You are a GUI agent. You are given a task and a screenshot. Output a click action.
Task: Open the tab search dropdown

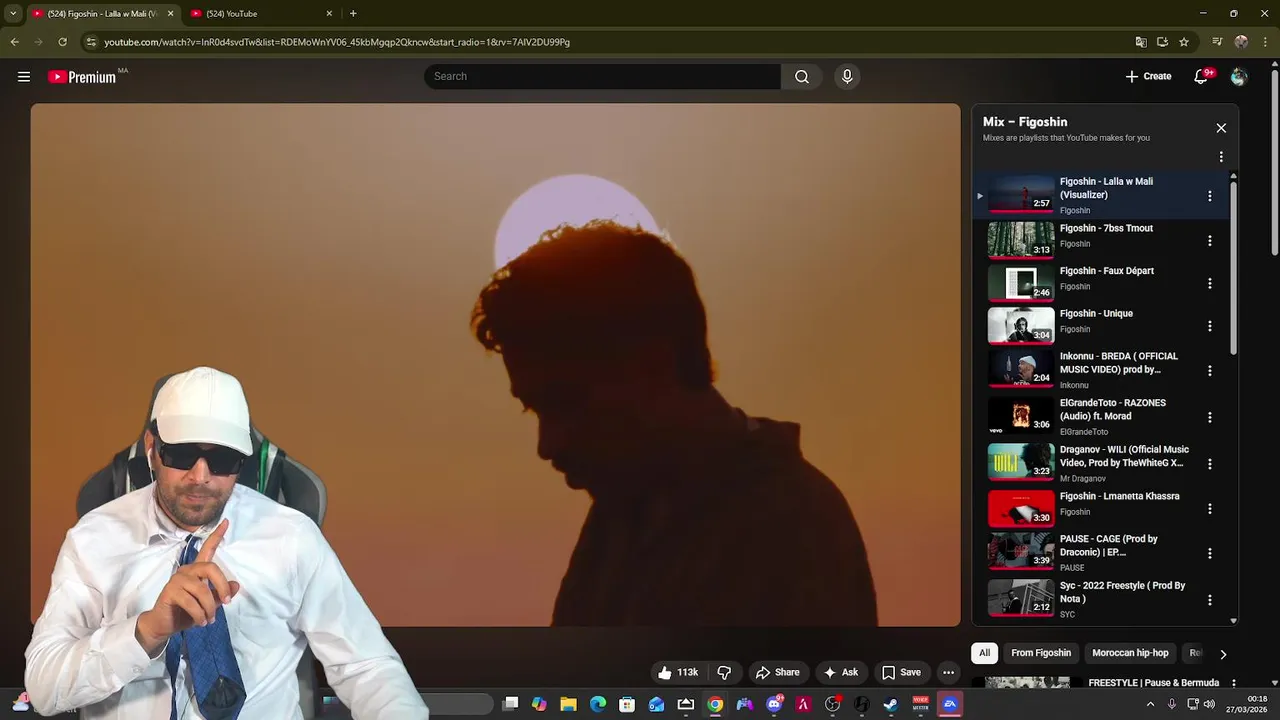click(13, 14)
